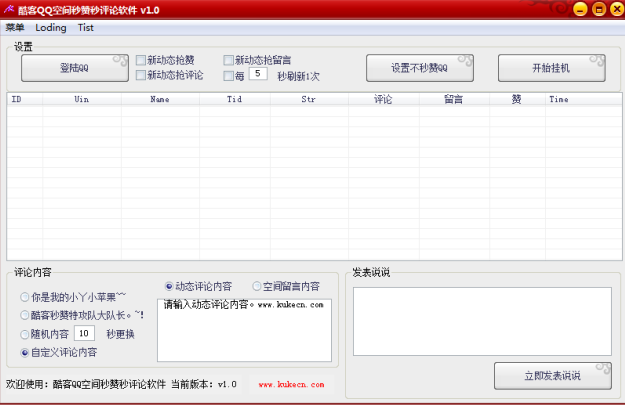This screenshot has width=625, height=405.
Task: Open the 菜单 menu
Action: [15, 27]
